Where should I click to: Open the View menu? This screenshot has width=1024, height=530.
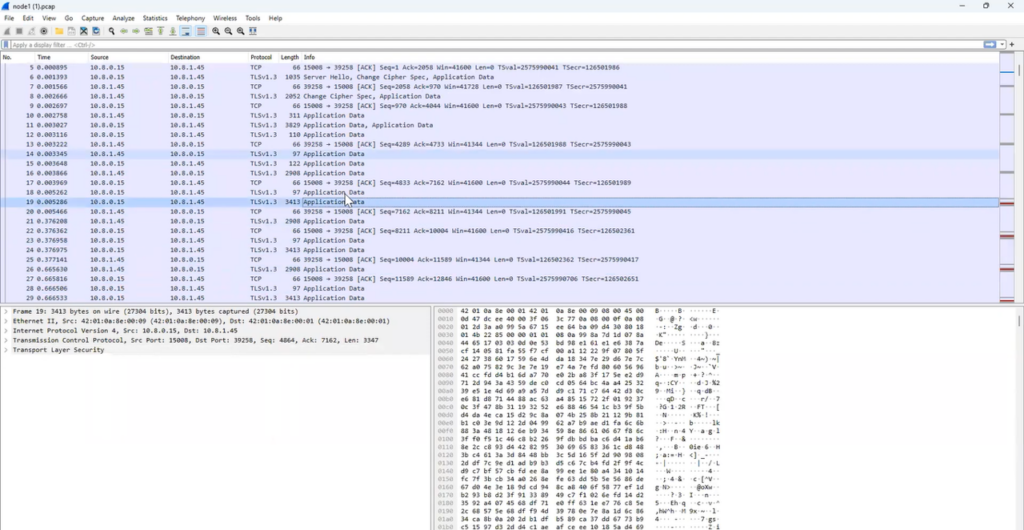49,18
